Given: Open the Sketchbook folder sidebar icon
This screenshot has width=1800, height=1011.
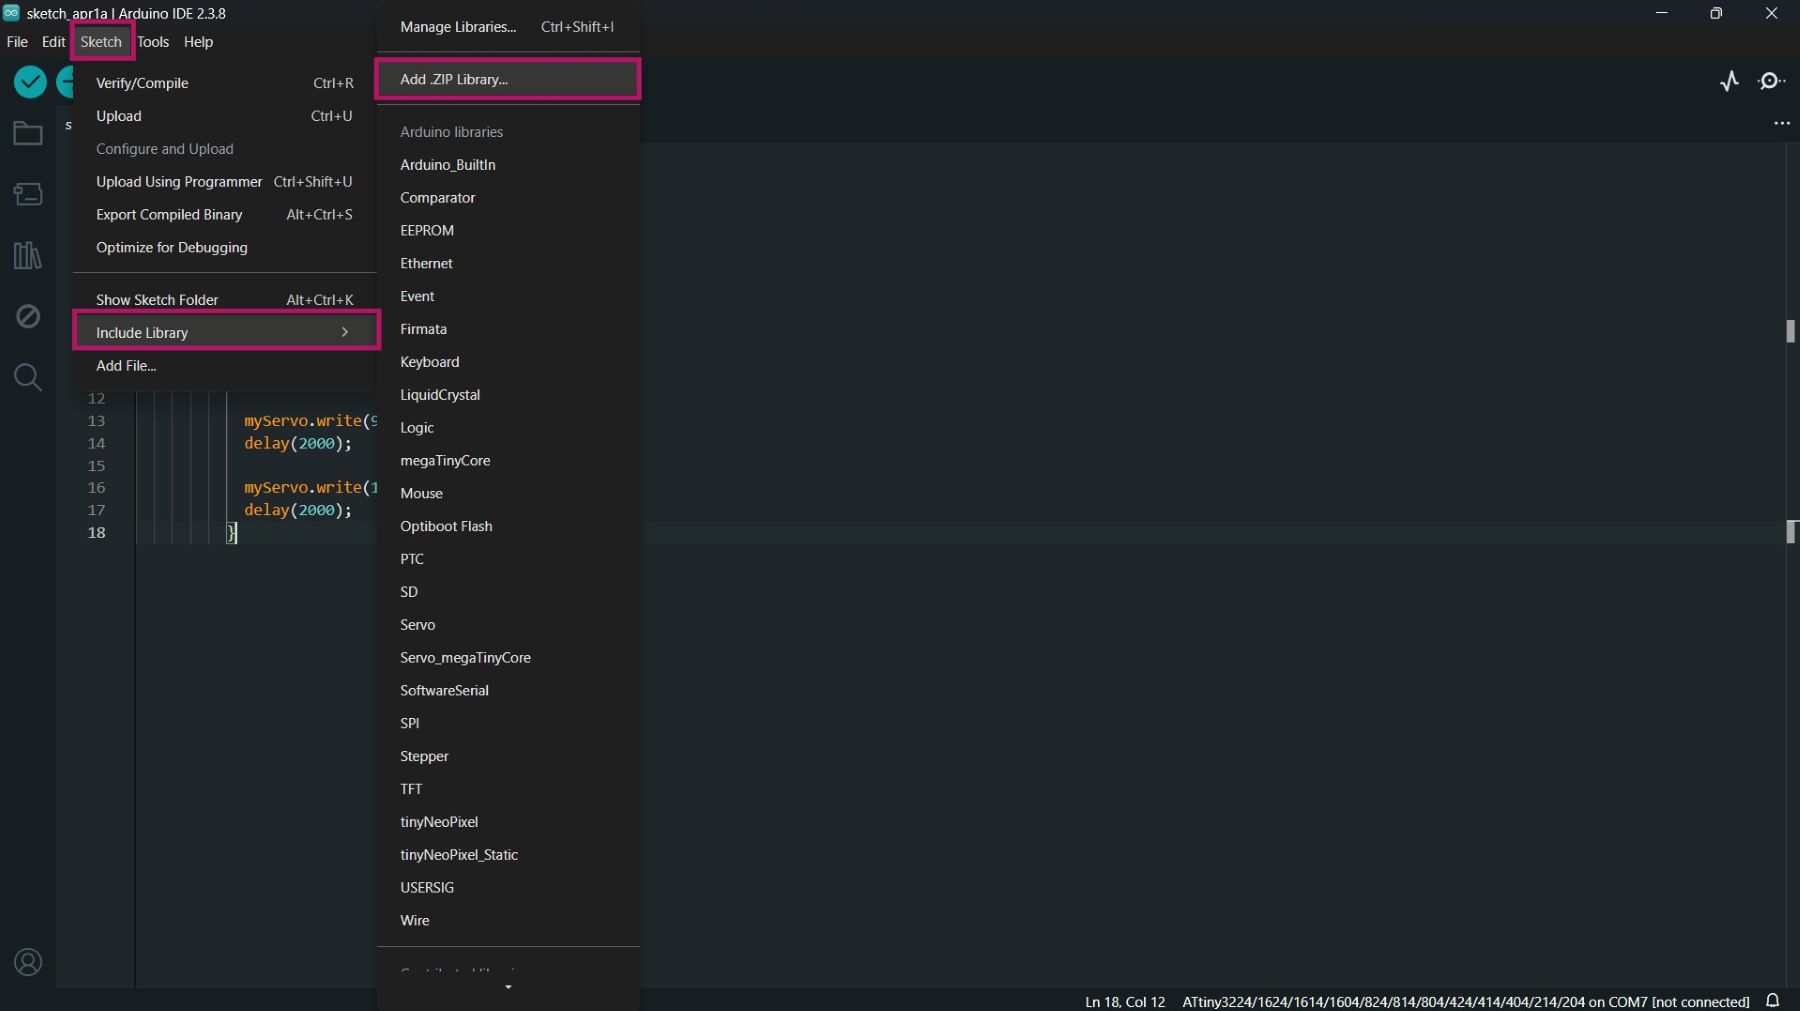Looking at the screenshot, I should [28, 133].
